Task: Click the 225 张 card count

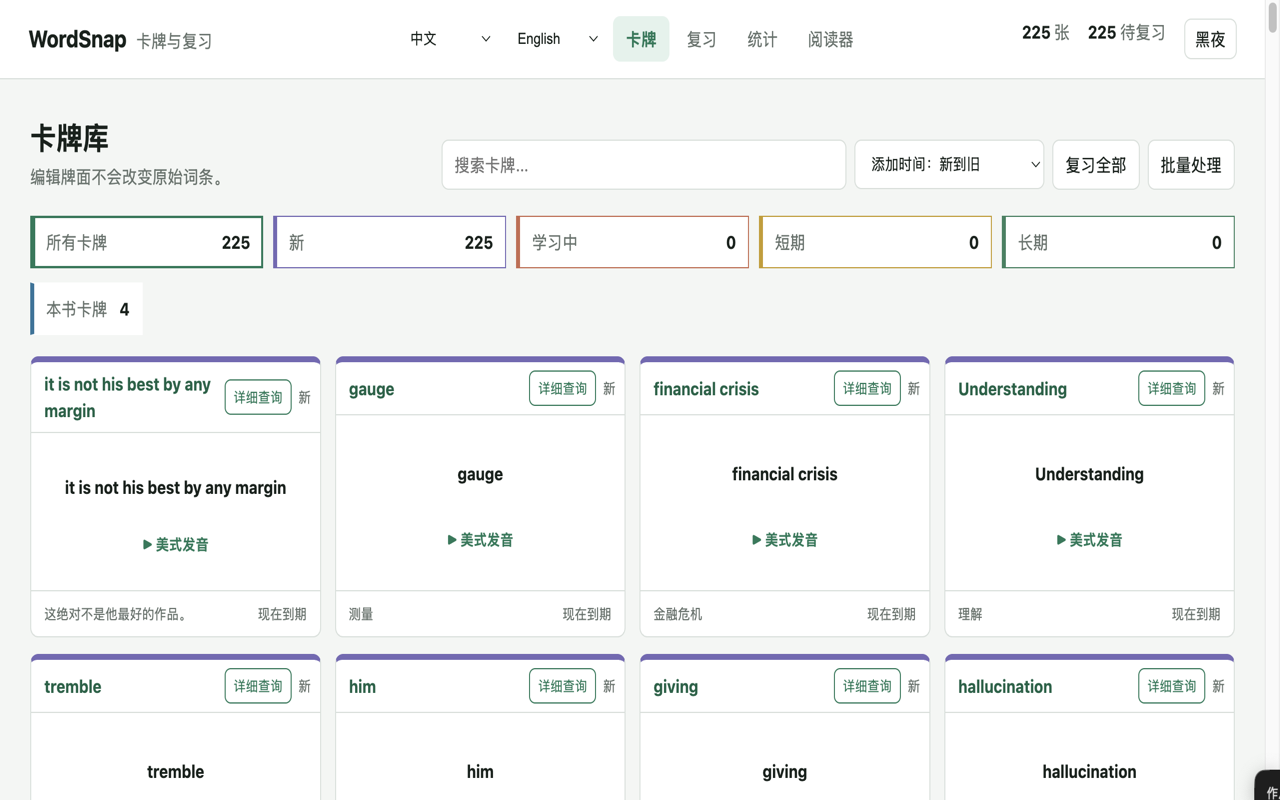Action: [1045, 33]
